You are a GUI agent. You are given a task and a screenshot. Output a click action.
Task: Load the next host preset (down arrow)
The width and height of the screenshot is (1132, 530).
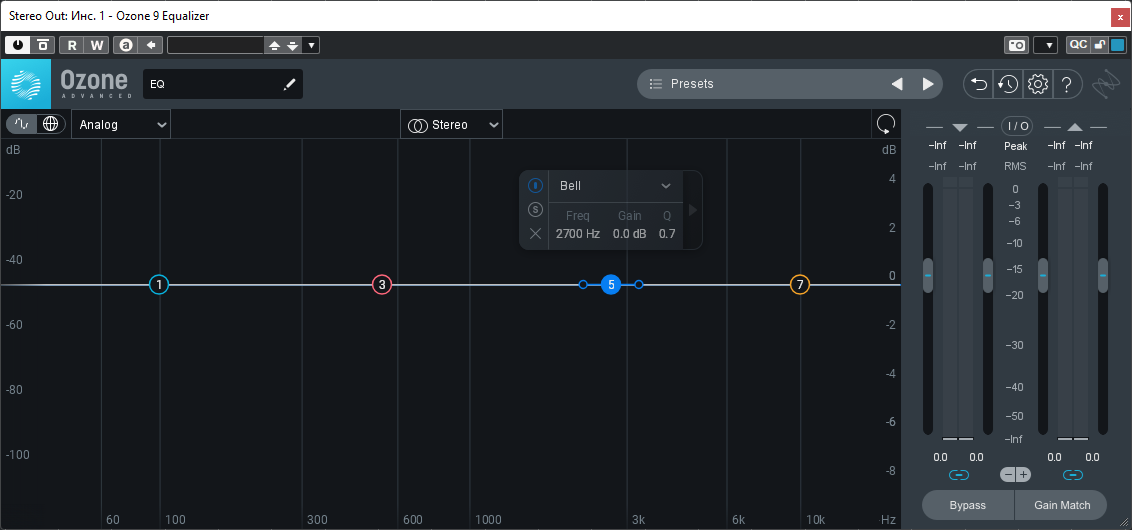point(292,45)
